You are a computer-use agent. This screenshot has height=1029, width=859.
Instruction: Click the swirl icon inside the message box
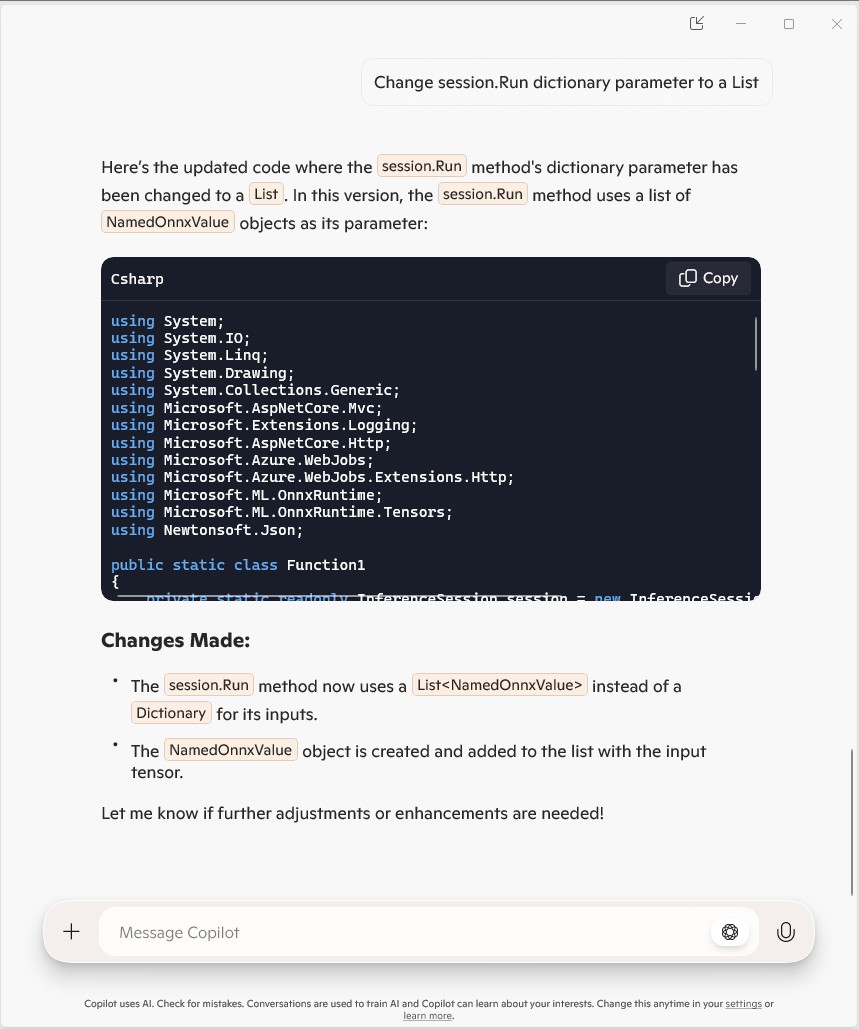point(730,932)
